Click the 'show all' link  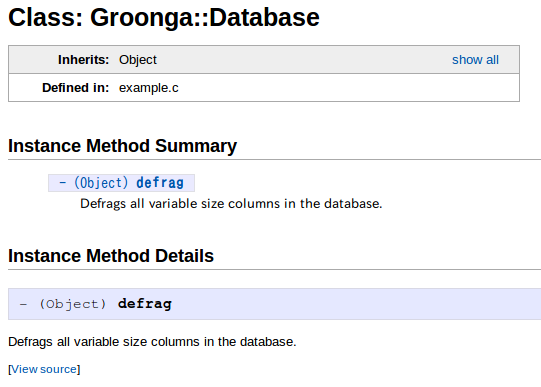[475, 60]
